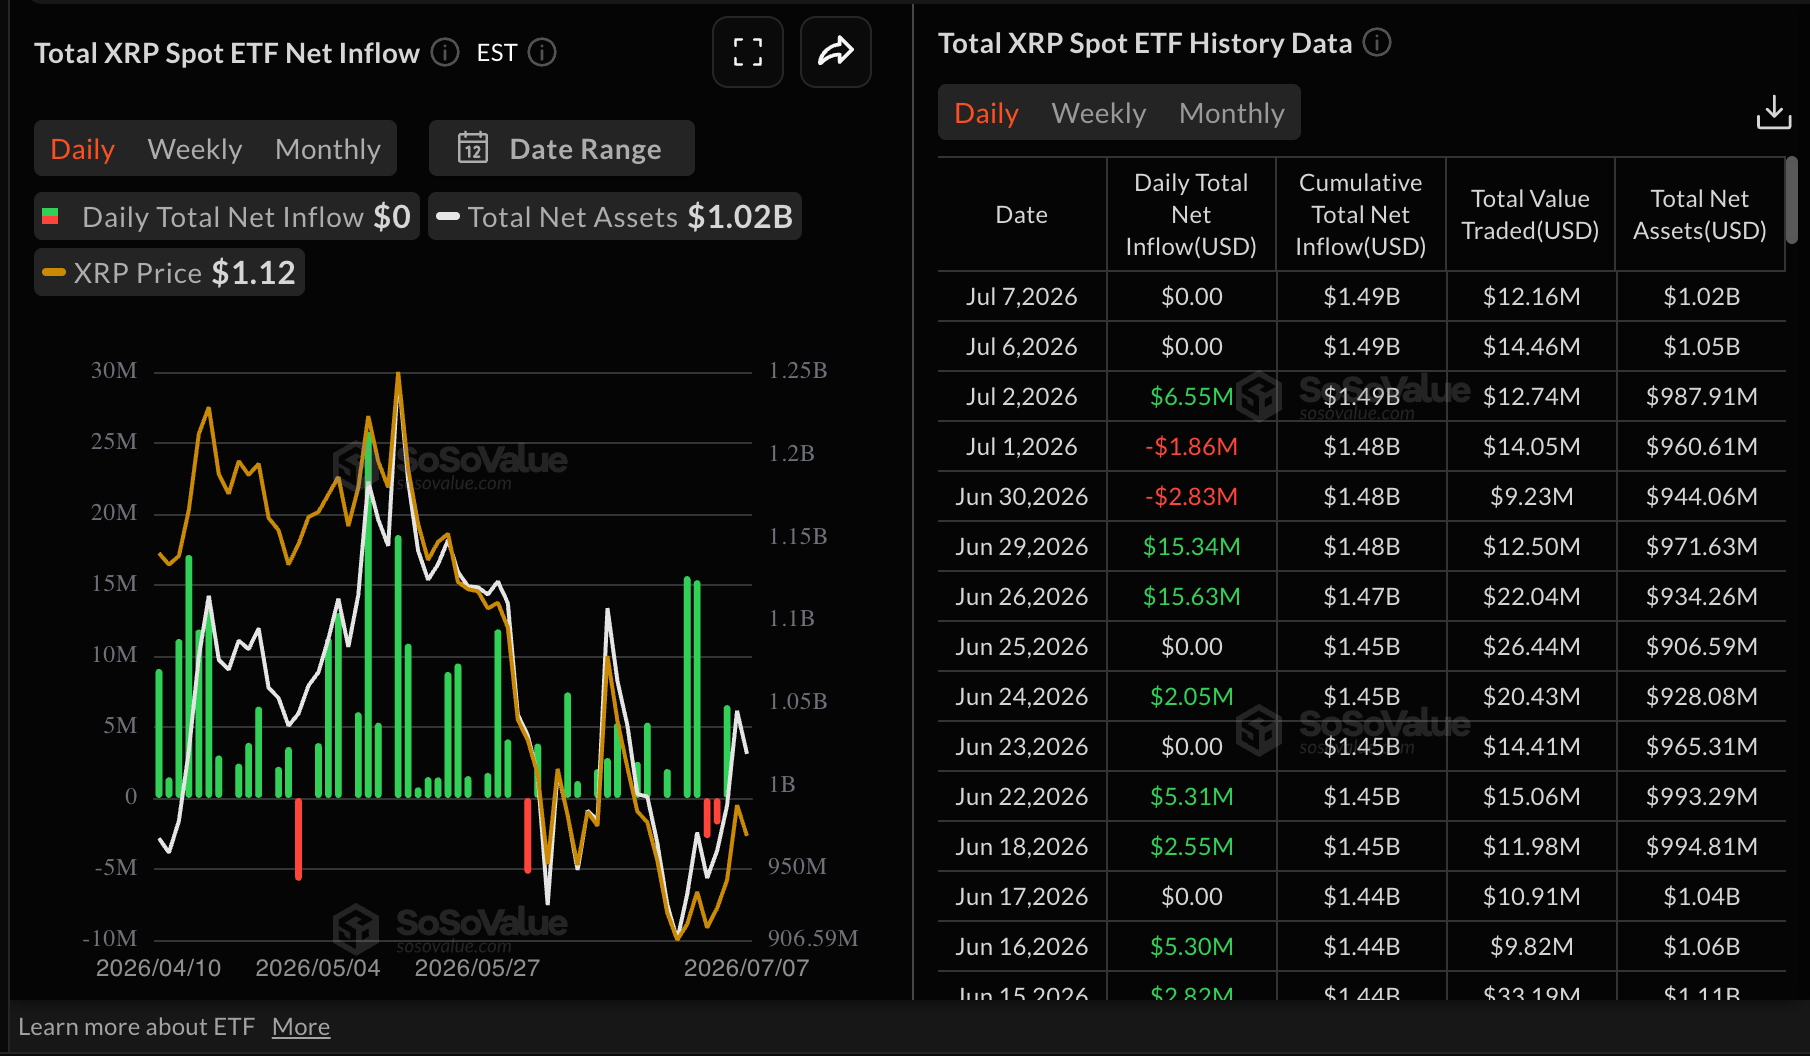Click orange swatch of XRP Price legend
This screenshot has height=1056, width=1810.
tap(54, 272)
